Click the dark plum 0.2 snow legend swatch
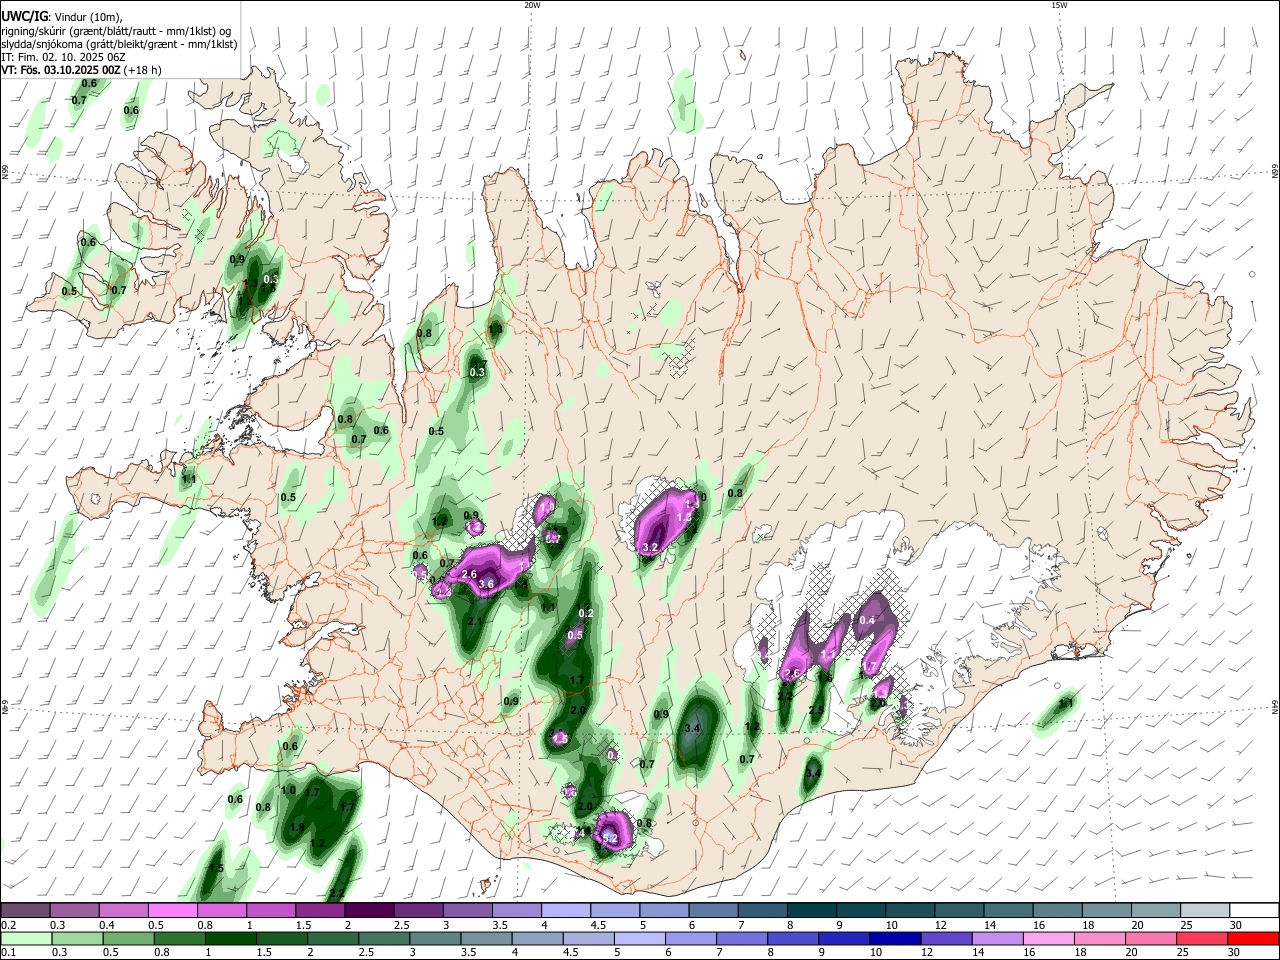The image size is (1280, 960). coord(25,911)
